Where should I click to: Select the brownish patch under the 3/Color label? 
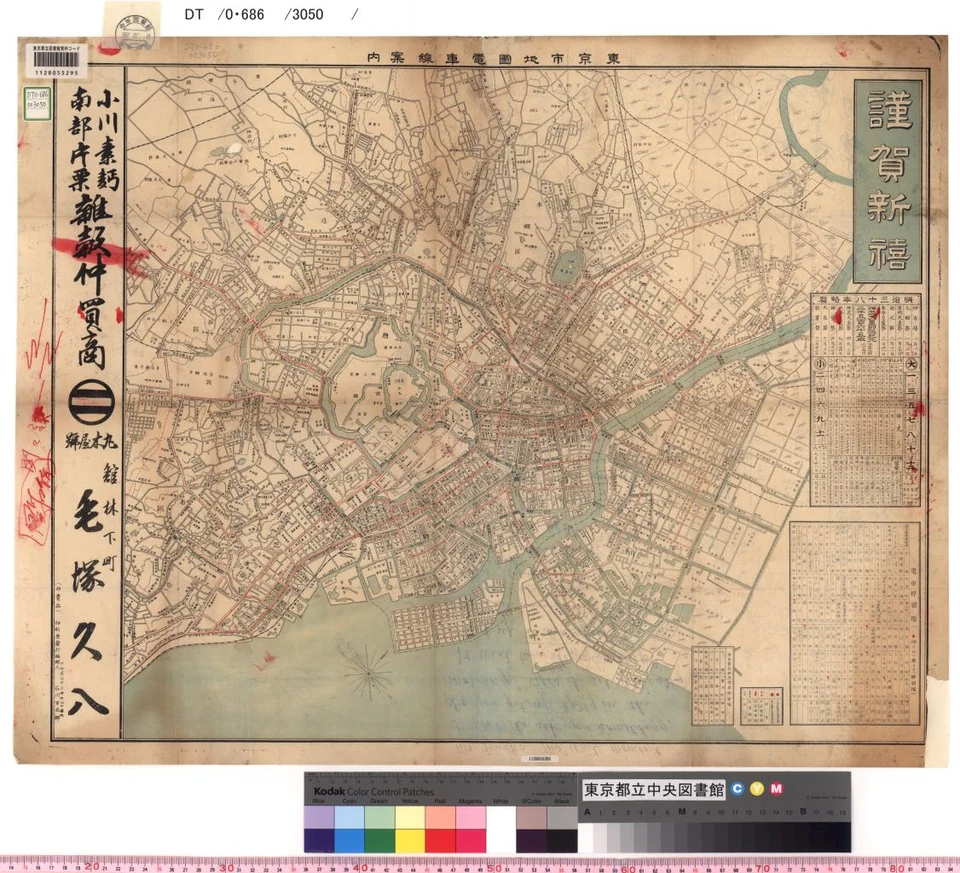pos(531,817)
